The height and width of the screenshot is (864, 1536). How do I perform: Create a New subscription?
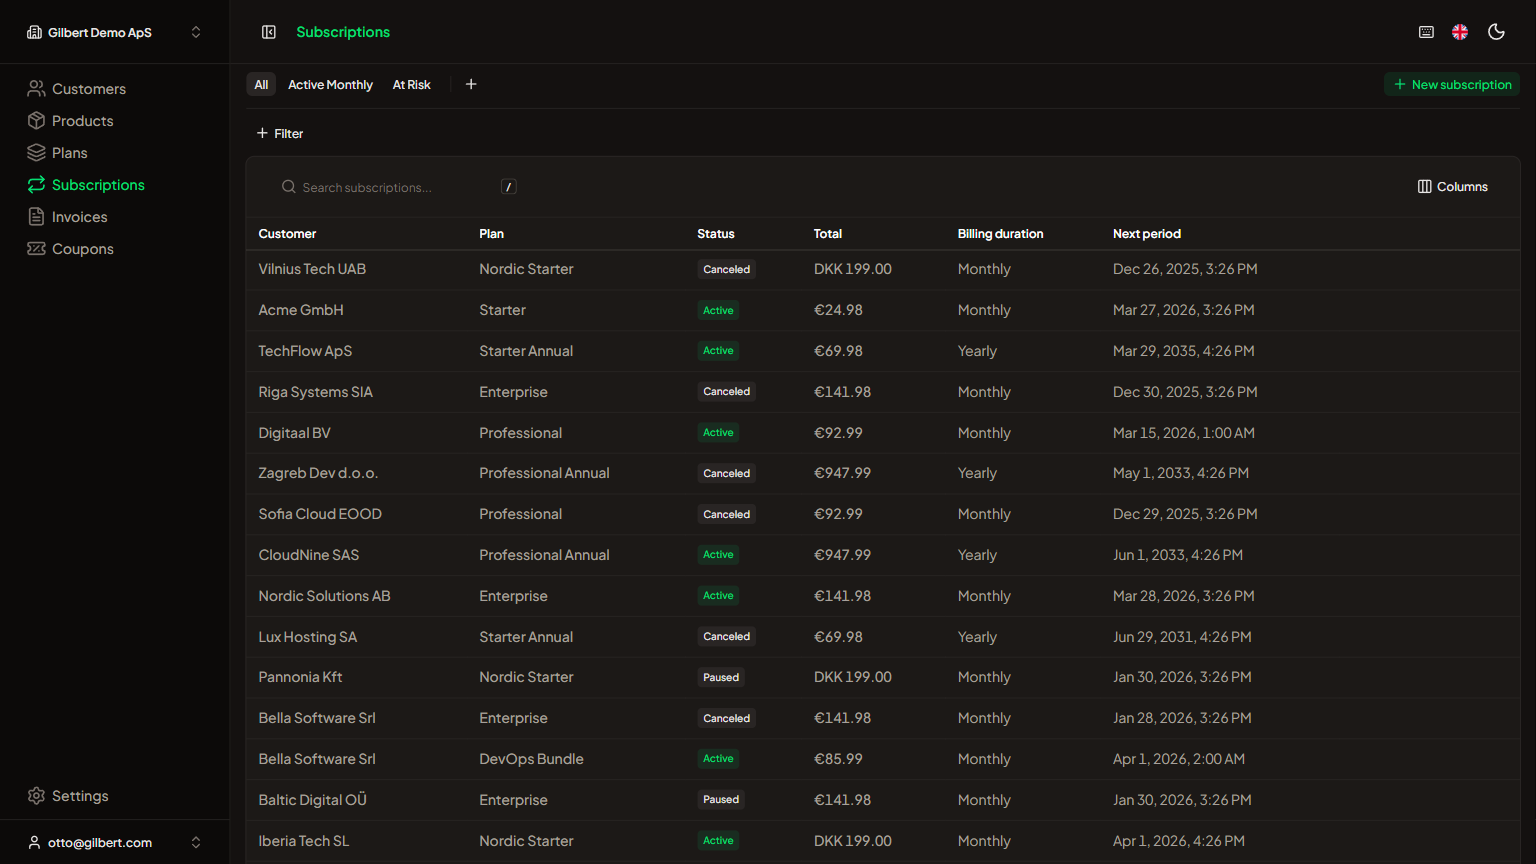coord(1452,84)
